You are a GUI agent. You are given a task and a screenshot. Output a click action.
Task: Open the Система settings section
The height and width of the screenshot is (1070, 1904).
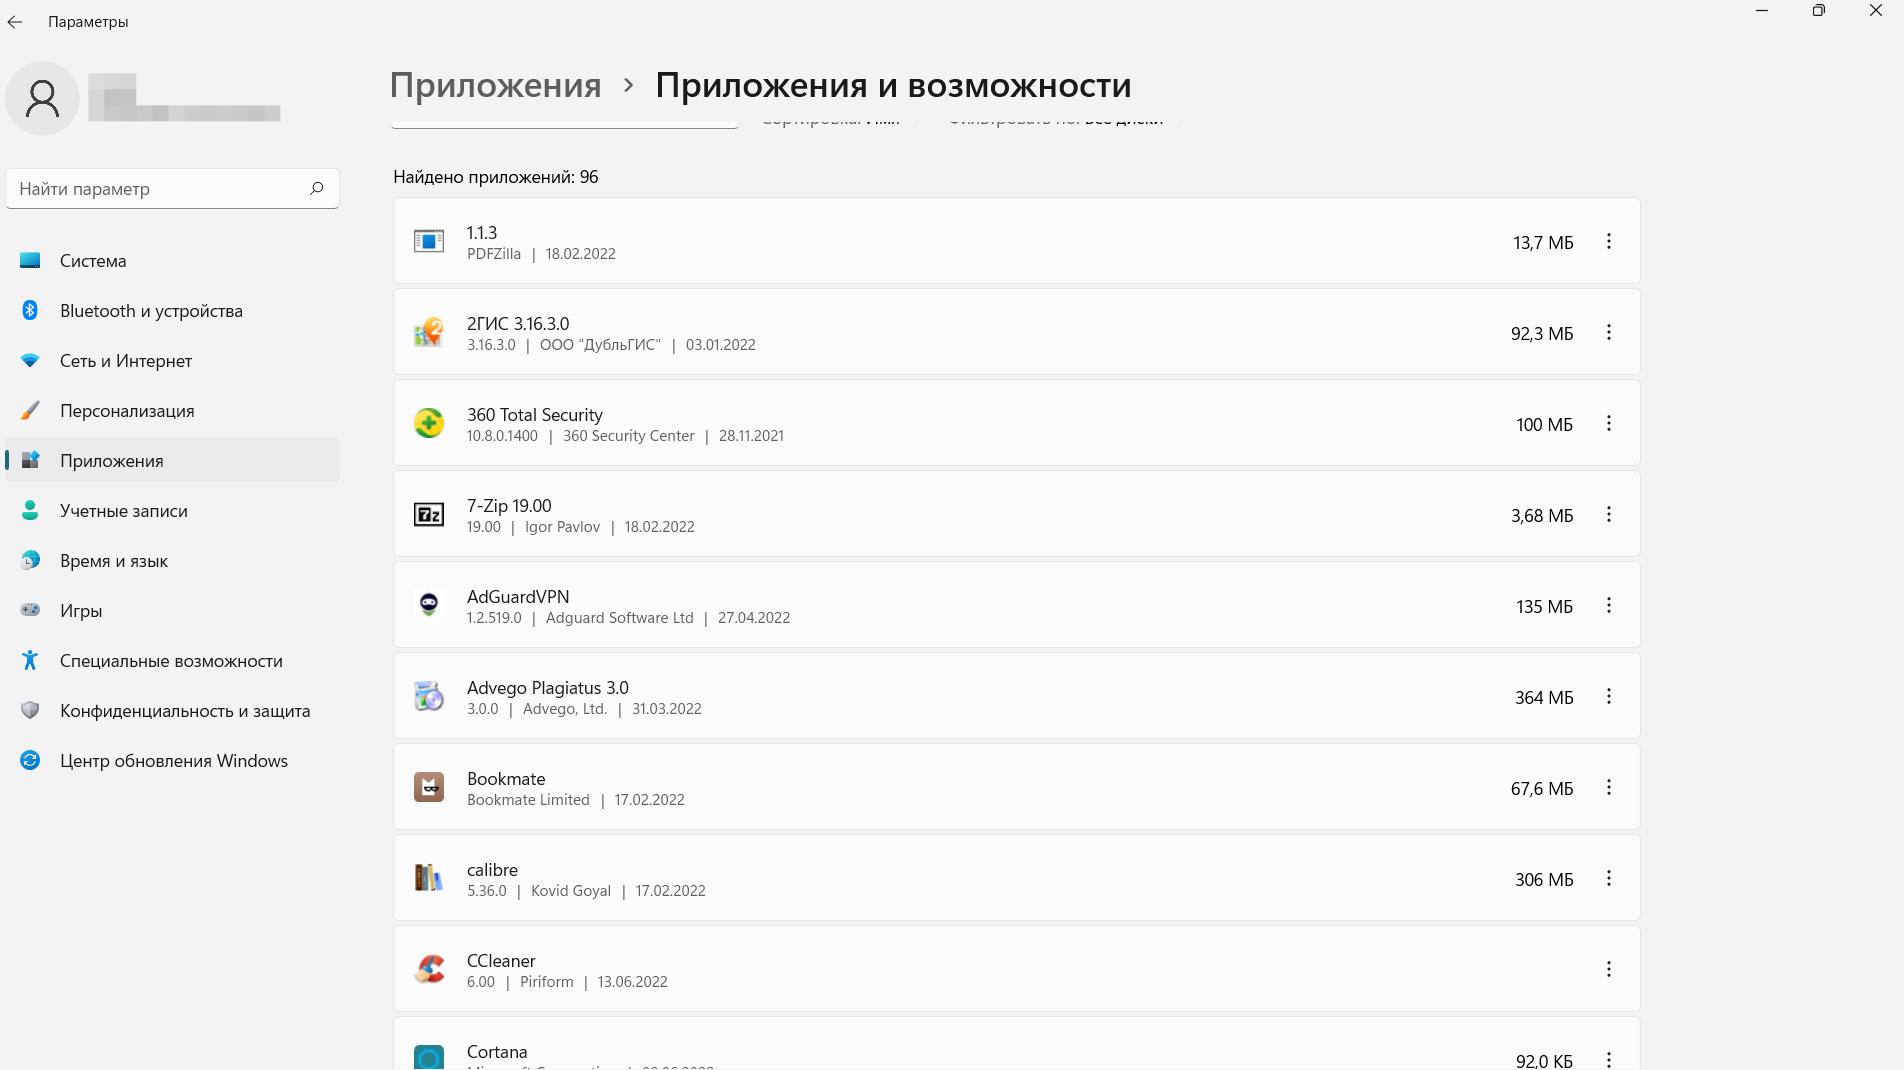[x=172, y=261]
